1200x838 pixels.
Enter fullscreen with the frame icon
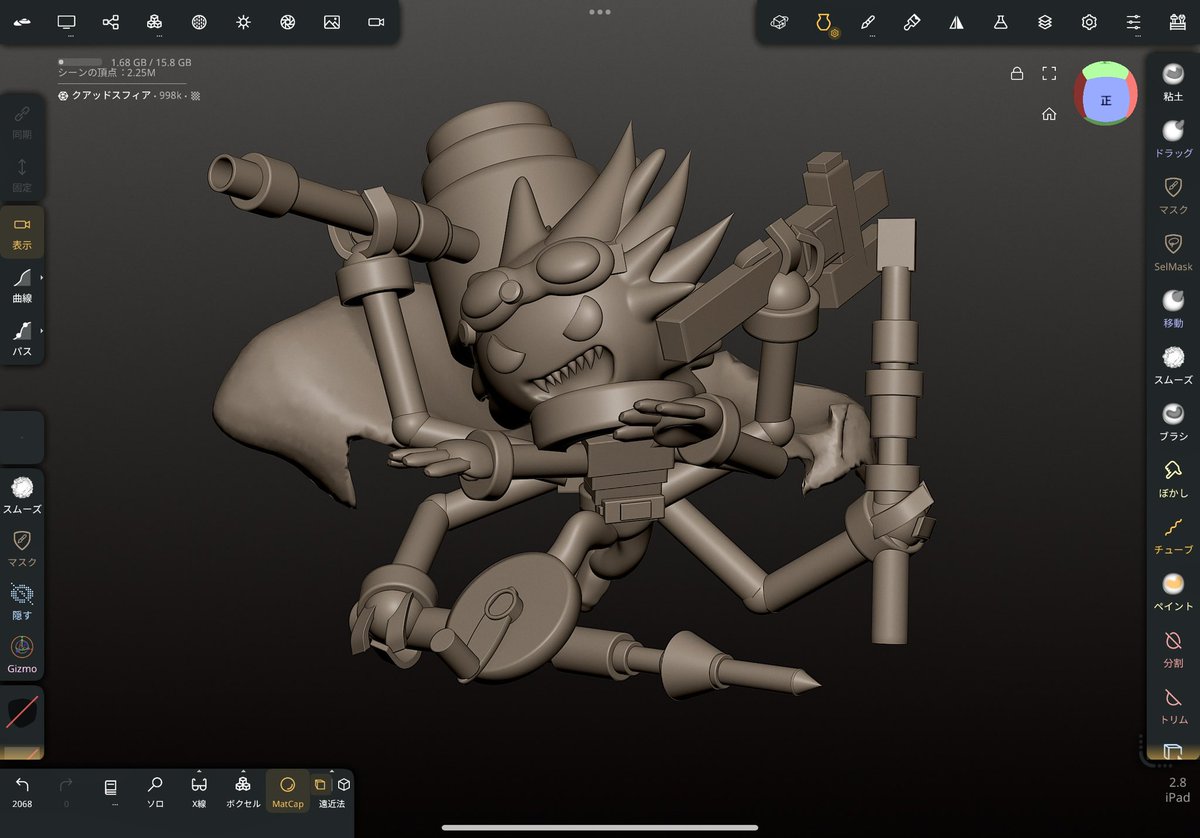tap(1049, 73)
